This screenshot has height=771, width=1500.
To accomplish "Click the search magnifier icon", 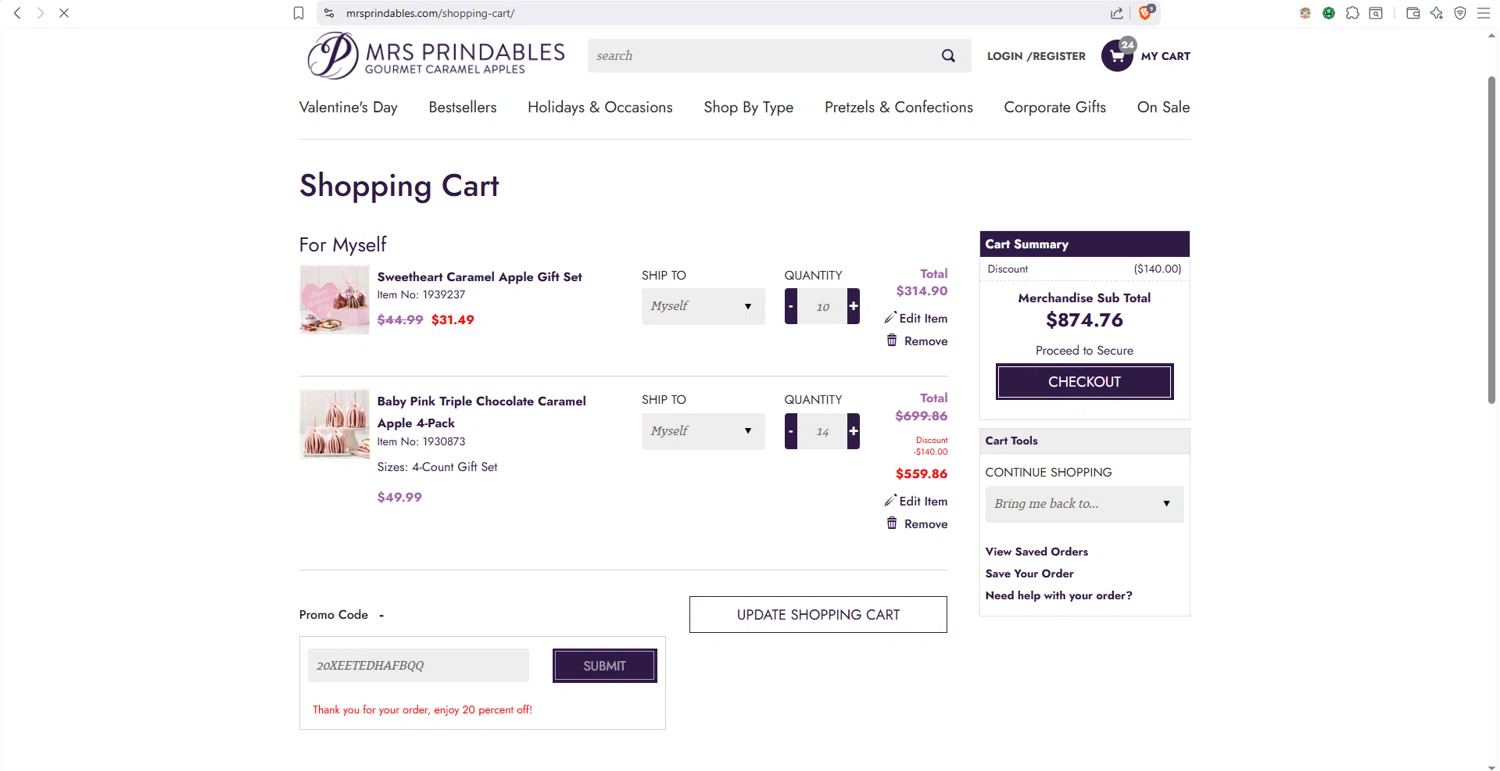I will point(948,56).
